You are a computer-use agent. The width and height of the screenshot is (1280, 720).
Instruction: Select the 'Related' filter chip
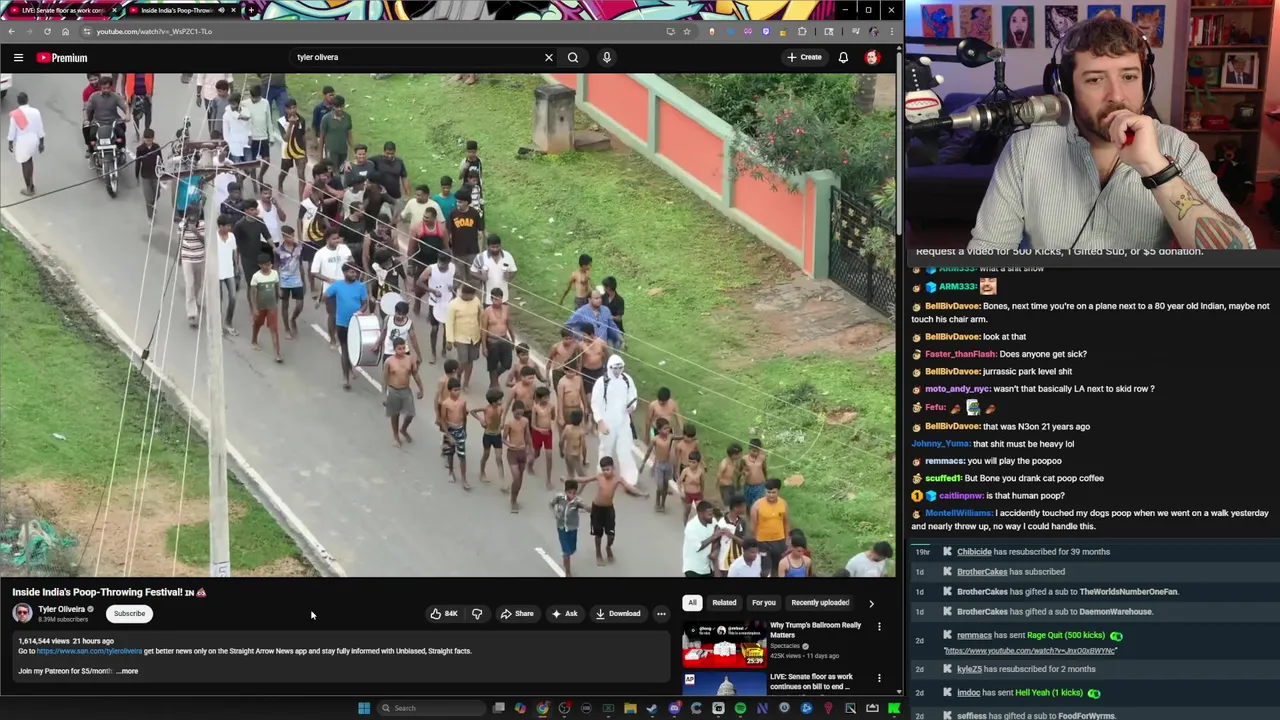pyautogui.click(x=724, y=603)
